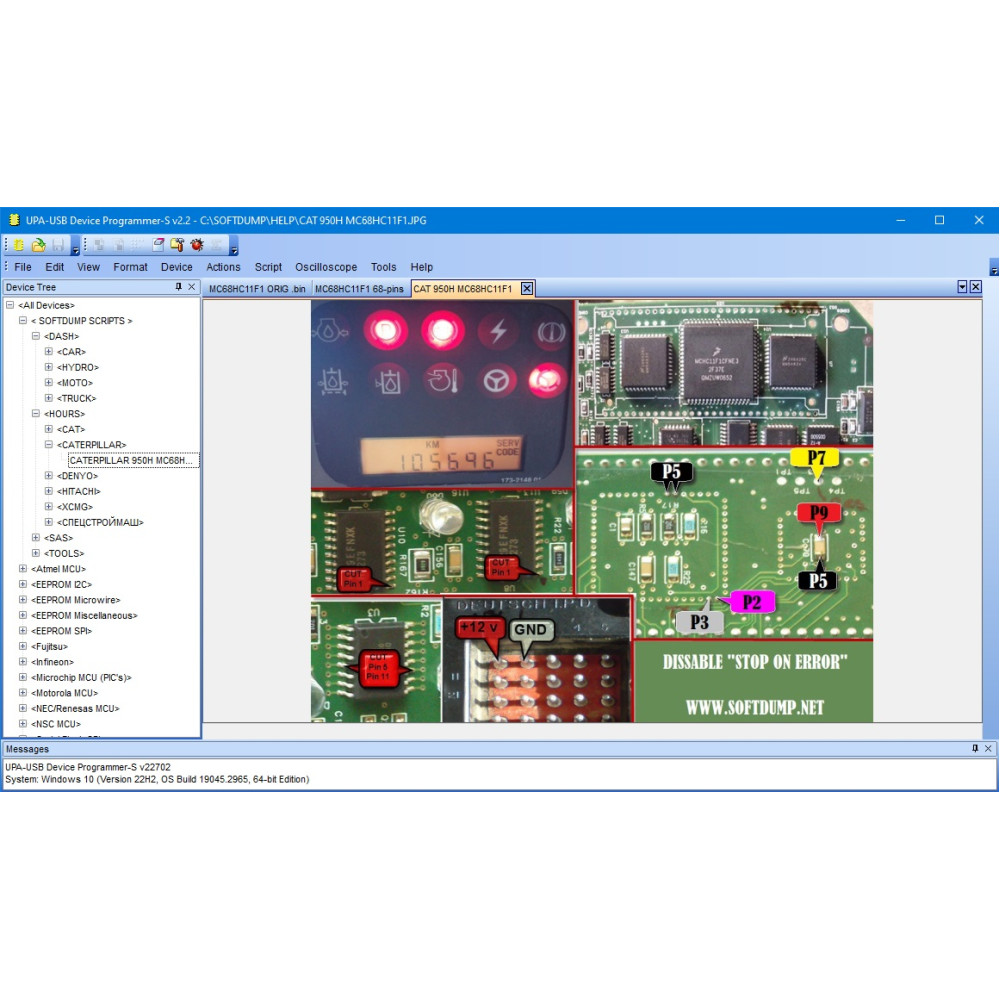Select the <EEPROM SPI> tree label
This screenshot has width=1000, height=1000.
(61, 631)
